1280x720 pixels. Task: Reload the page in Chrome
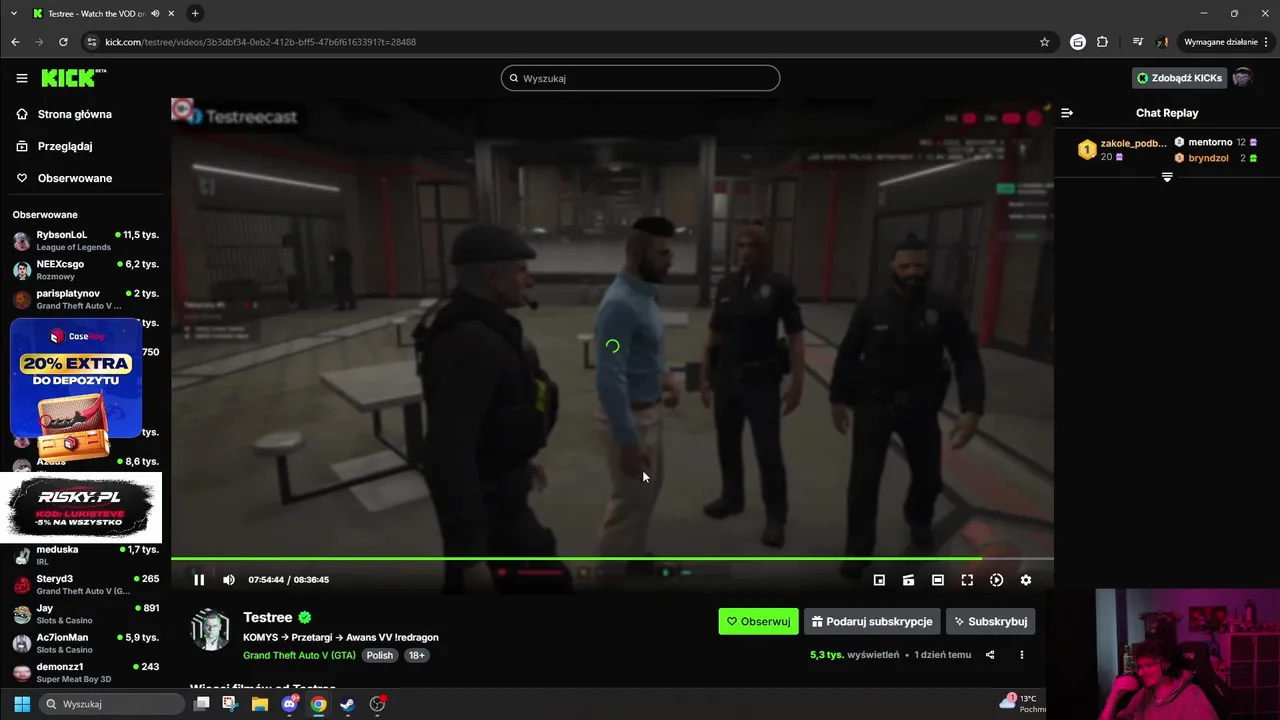click(x=63, y=42)
